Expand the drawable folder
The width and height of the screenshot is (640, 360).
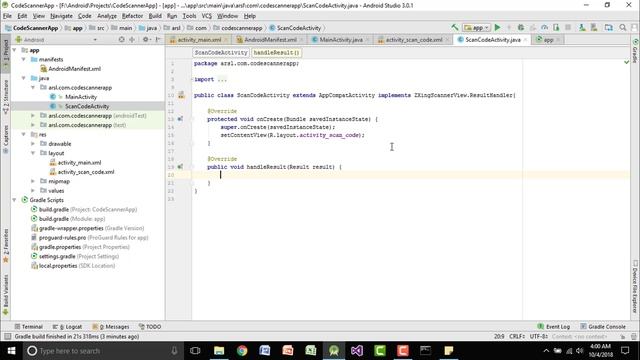33,144
